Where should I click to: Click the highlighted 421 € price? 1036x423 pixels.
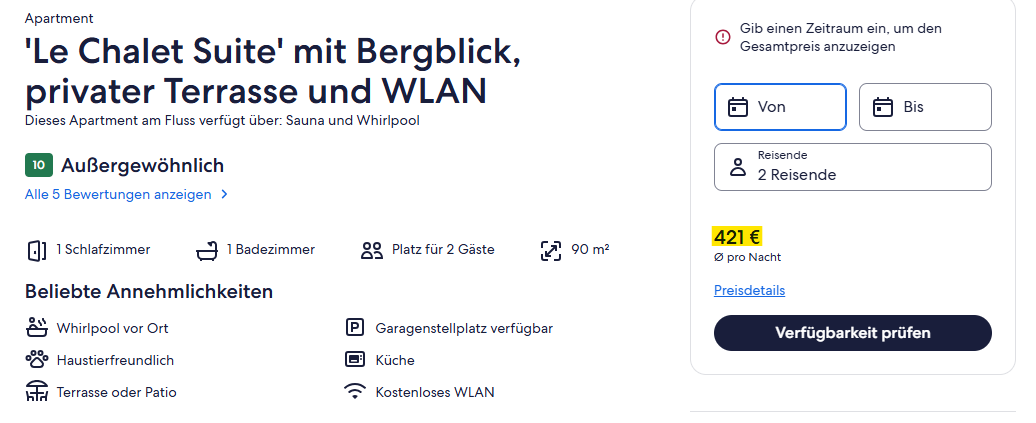(738, 237)
